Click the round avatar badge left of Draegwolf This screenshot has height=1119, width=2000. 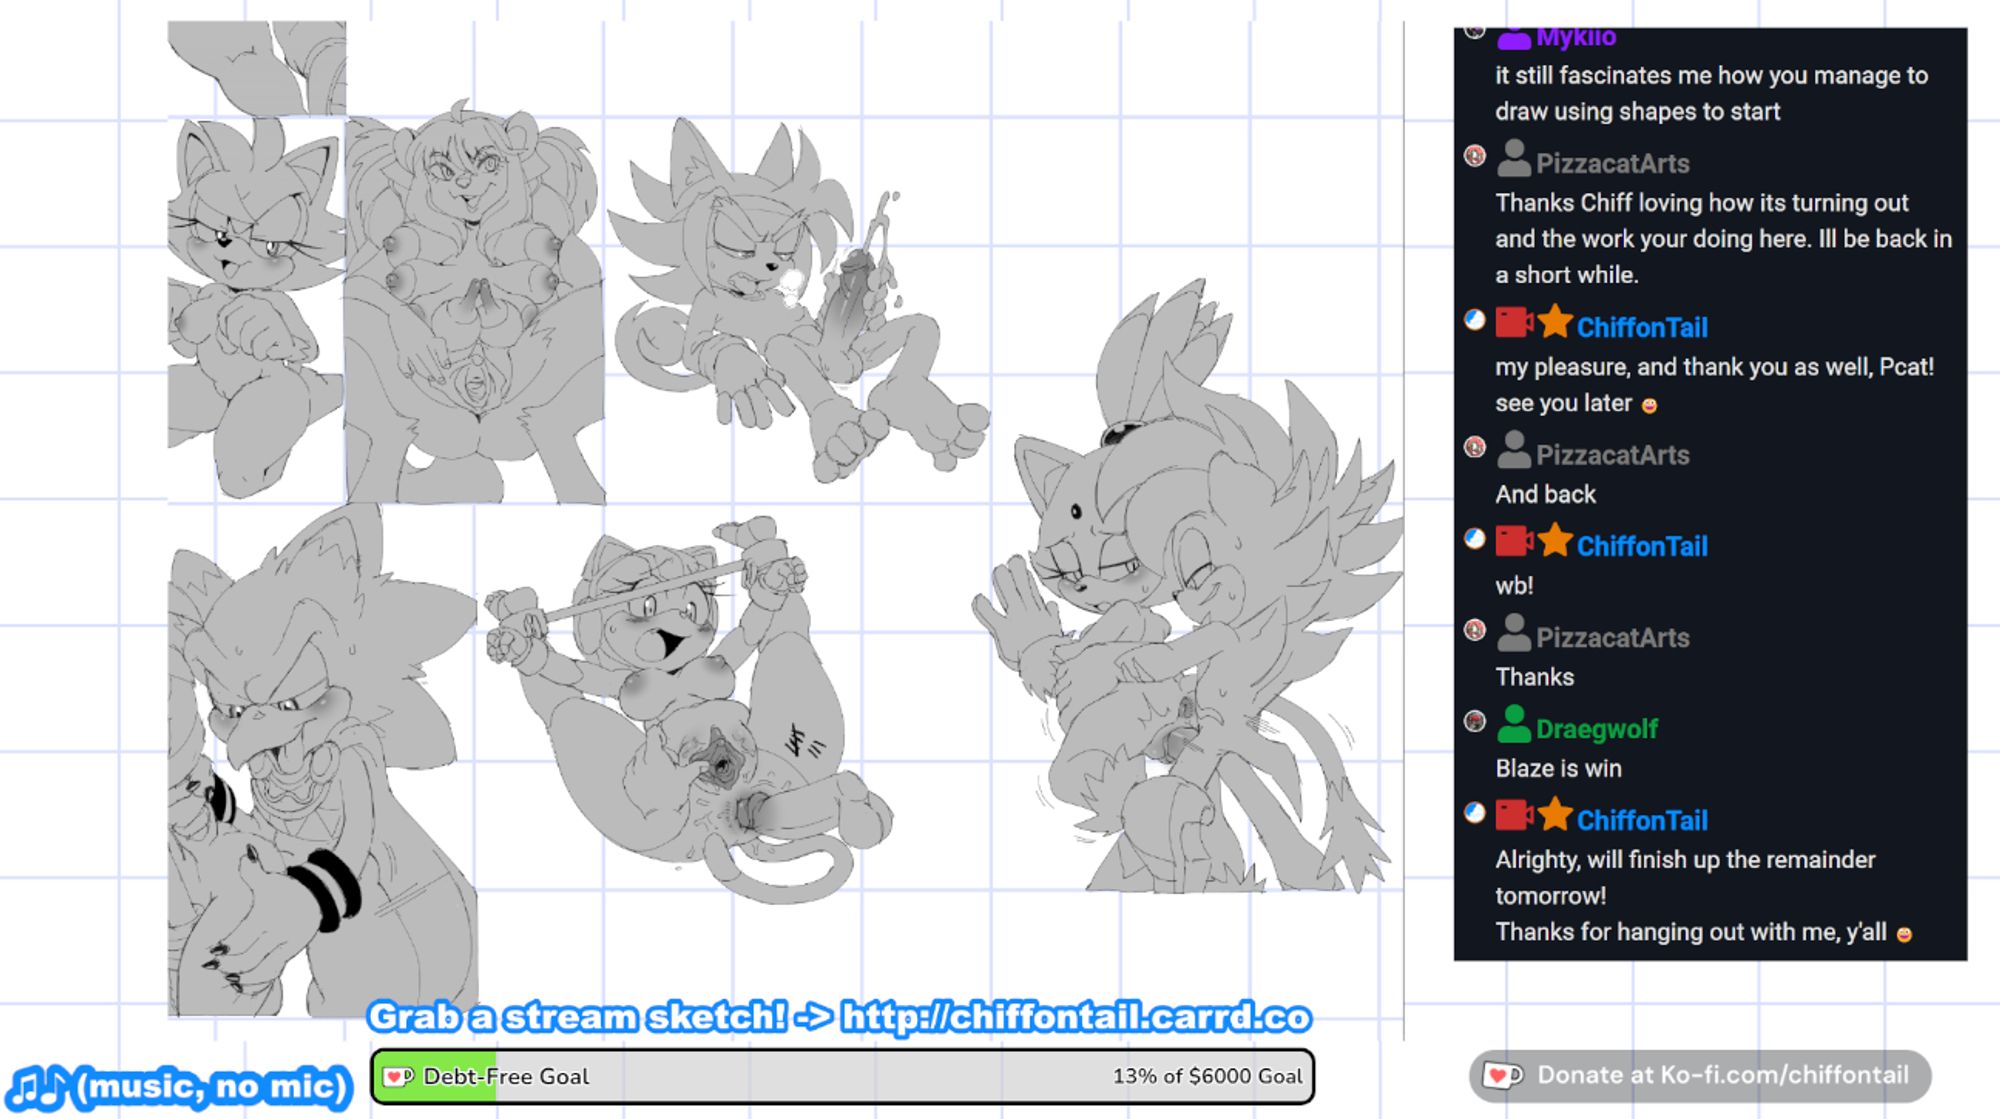coord(1474,721)
